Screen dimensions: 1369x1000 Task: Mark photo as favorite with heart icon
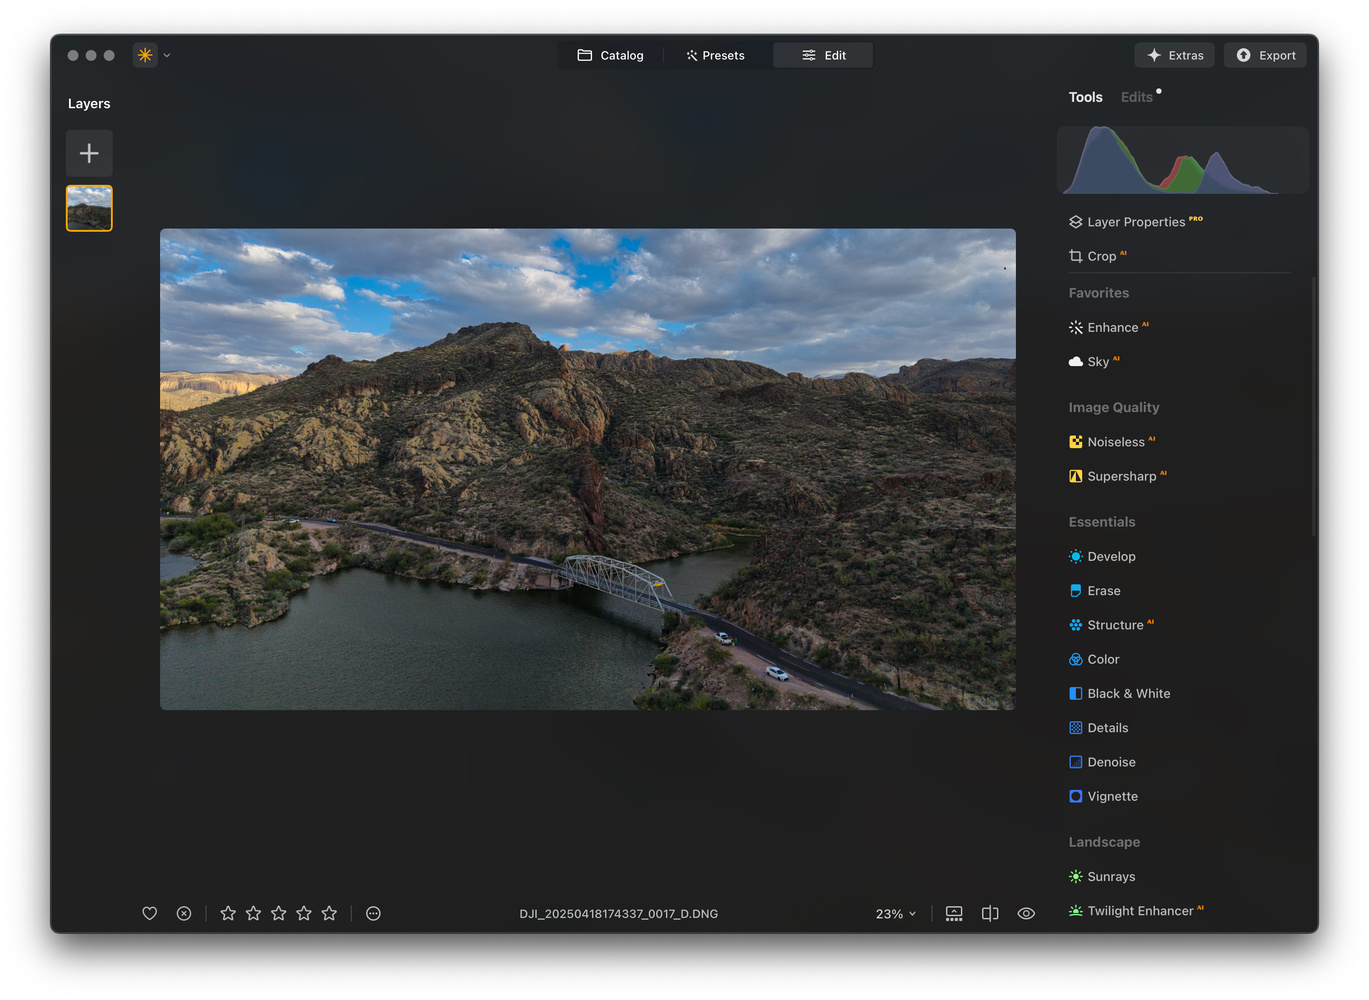(x=150, y=913)
